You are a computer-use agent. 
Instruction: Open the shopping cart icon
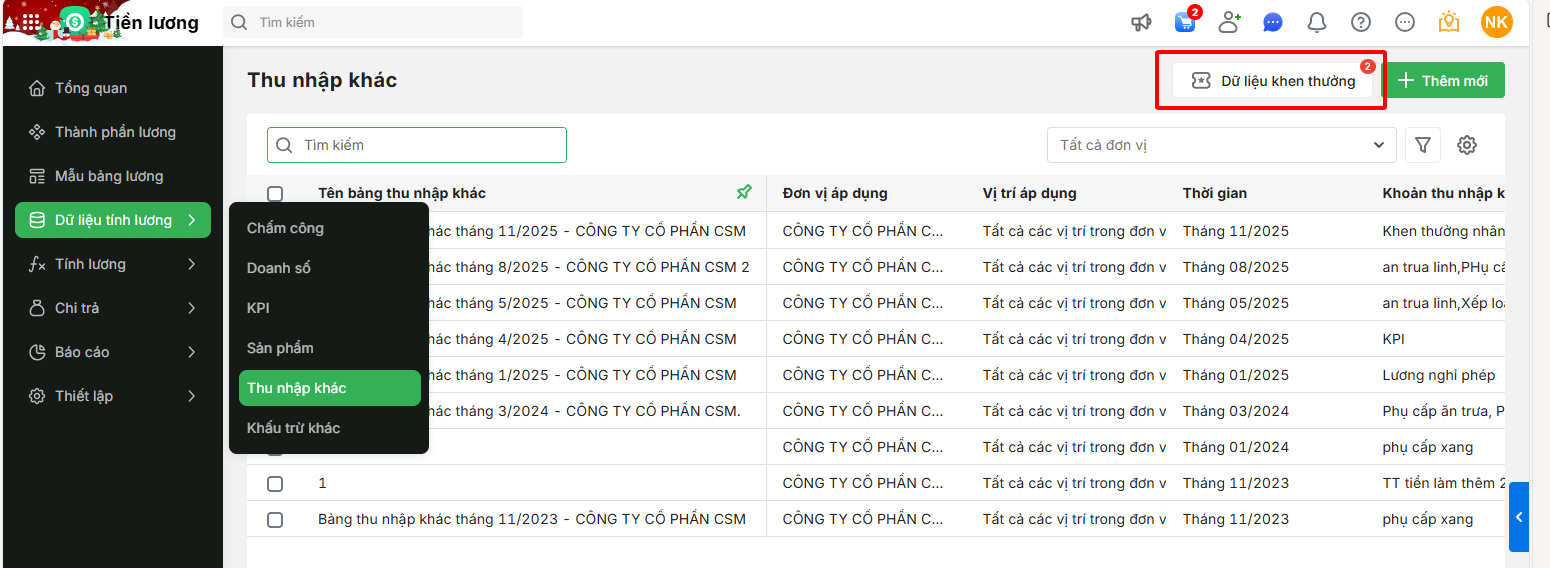1185,22
